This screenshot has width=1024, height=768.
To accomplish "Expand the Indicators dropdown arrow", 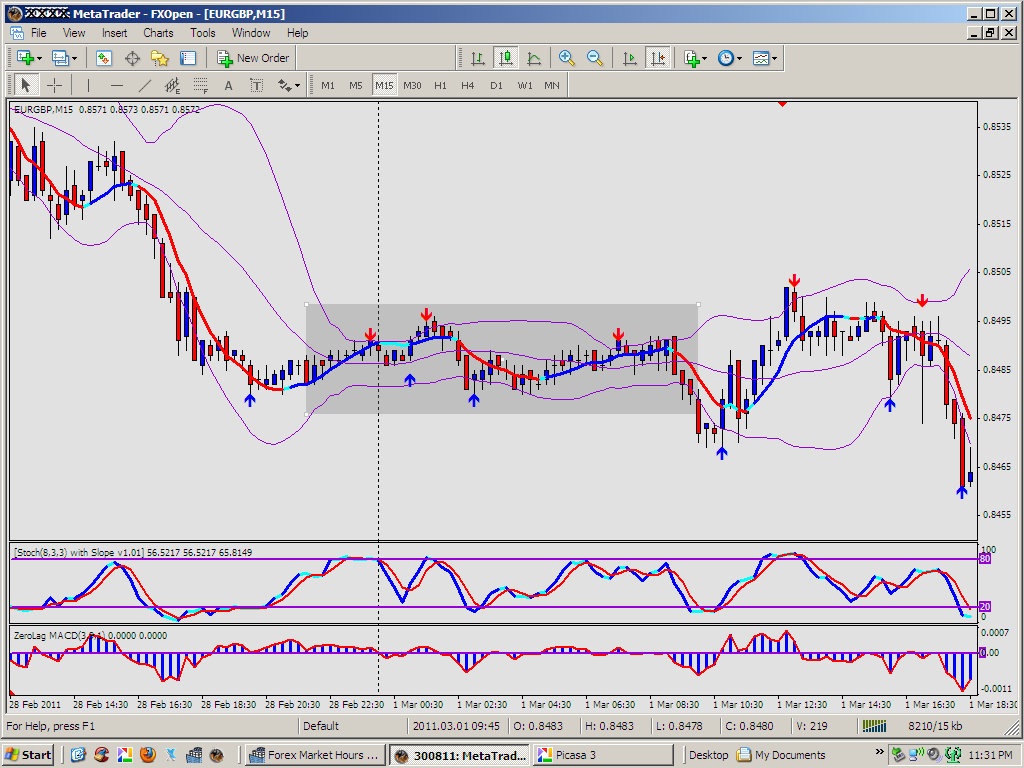I will click(x=705, y=59).
